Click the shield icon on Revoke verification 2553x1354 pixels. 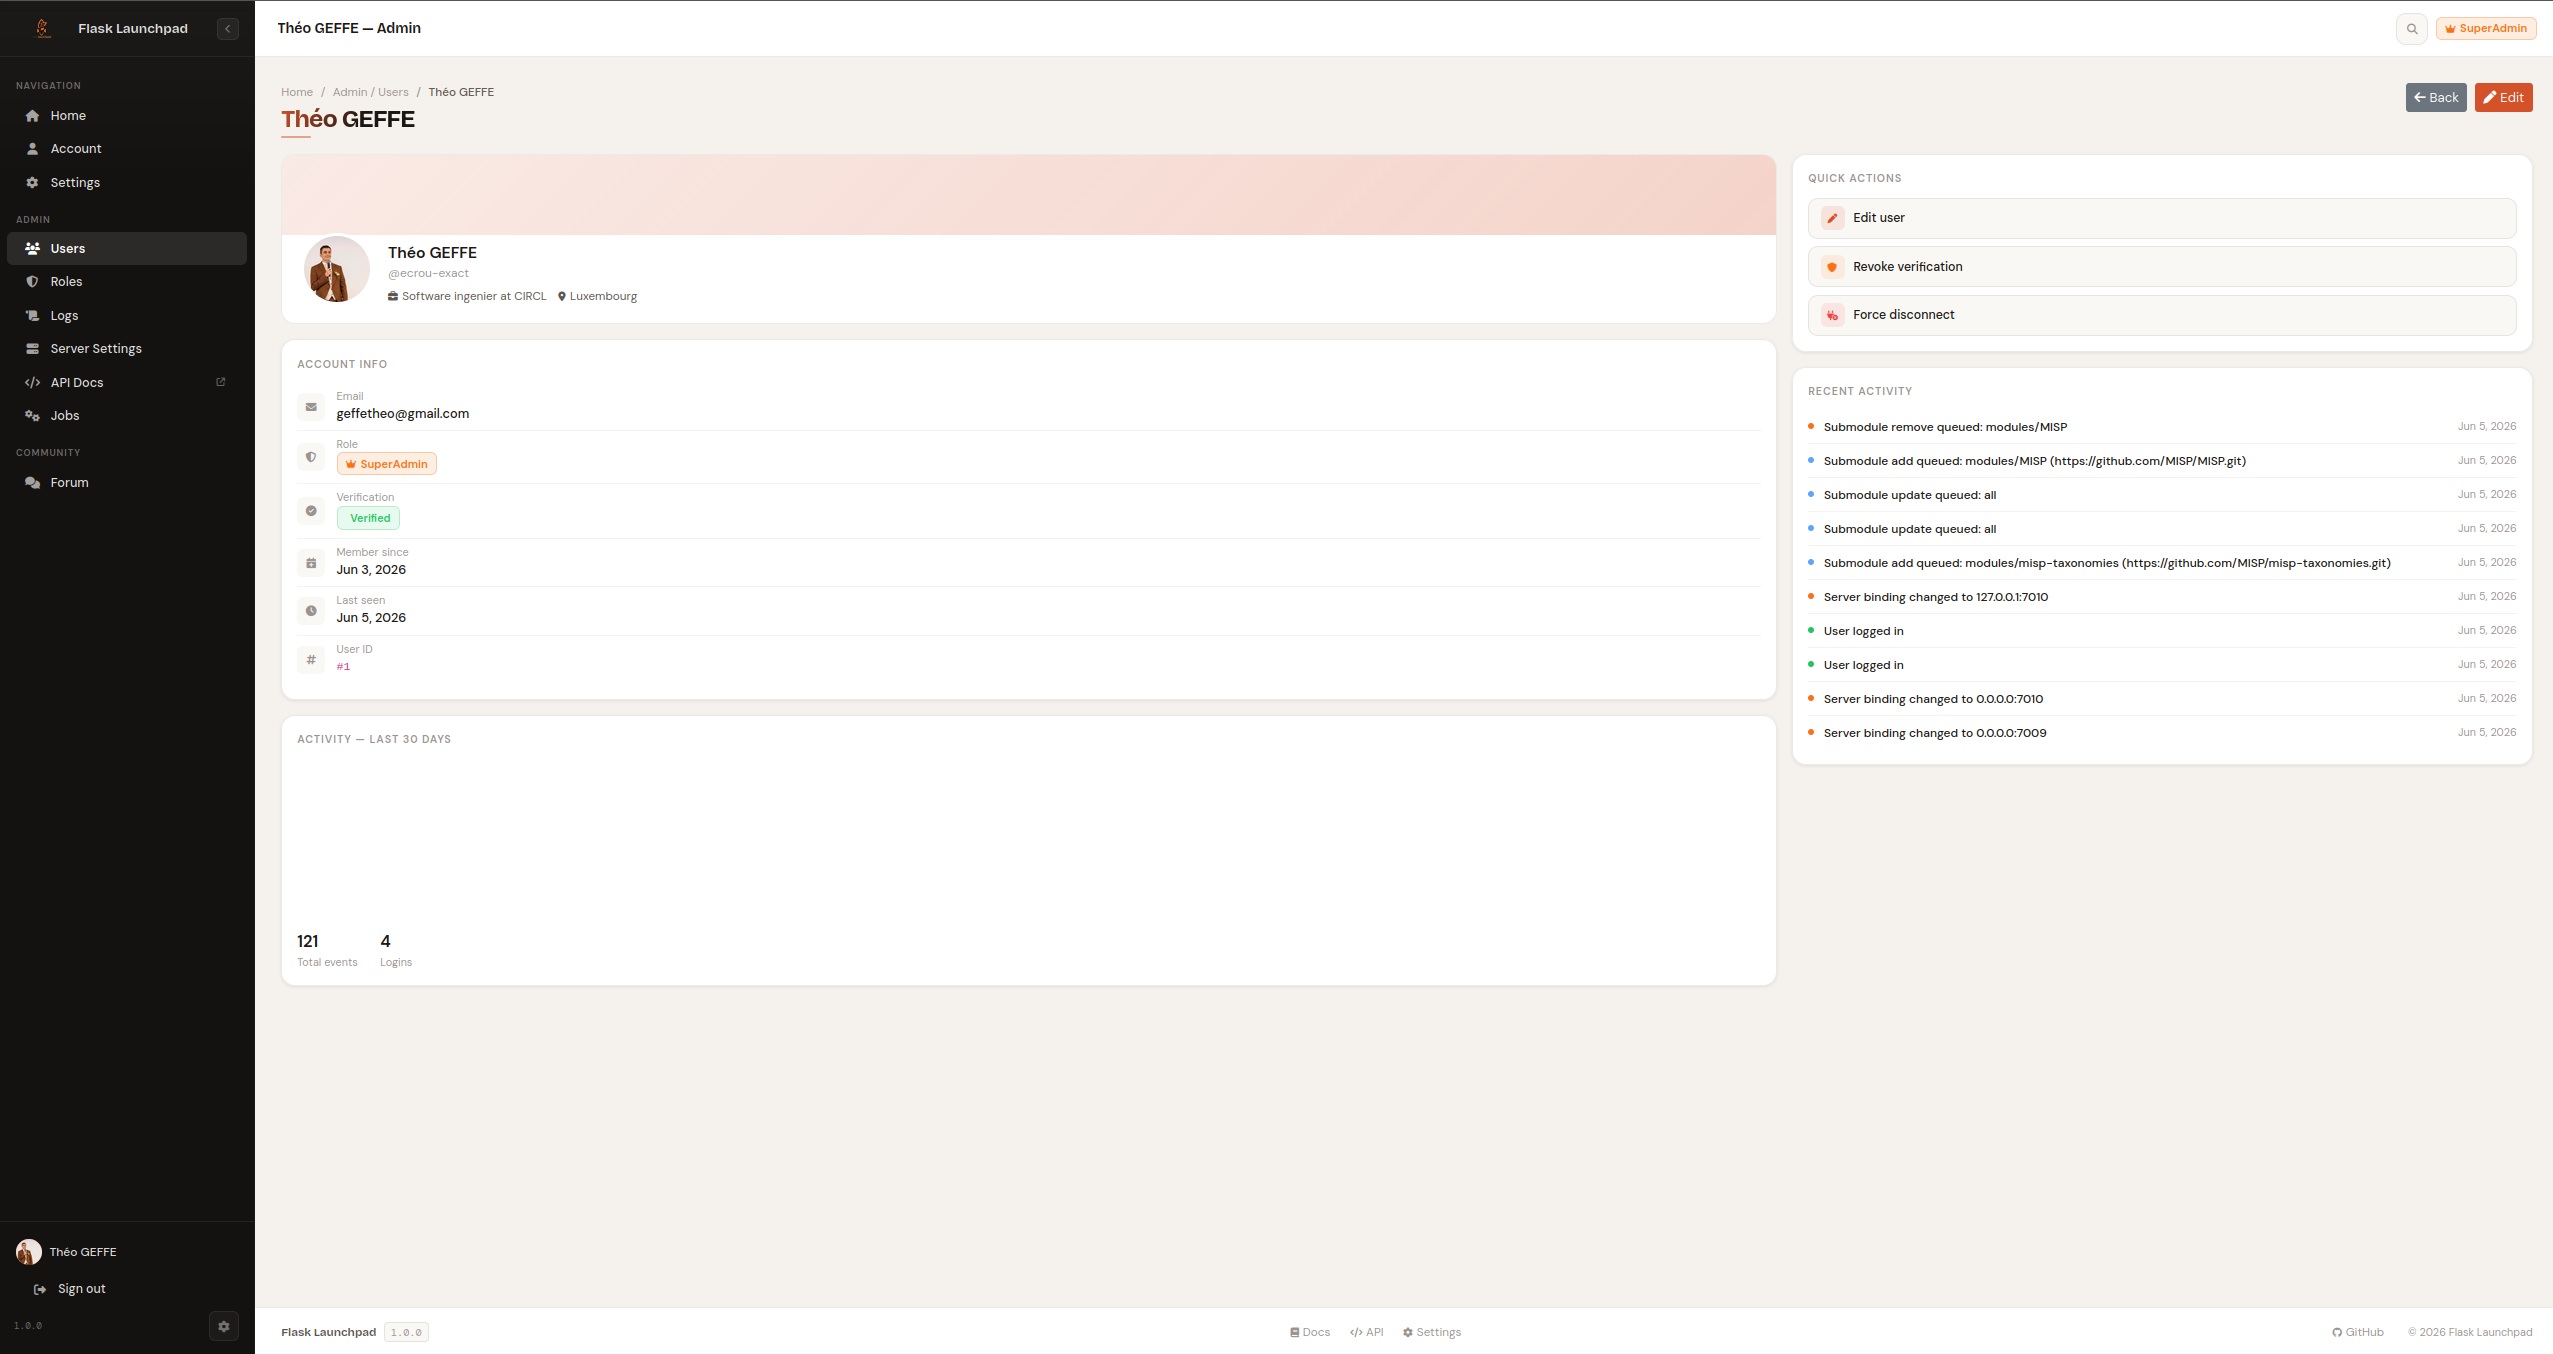(x=1832, y=267)
